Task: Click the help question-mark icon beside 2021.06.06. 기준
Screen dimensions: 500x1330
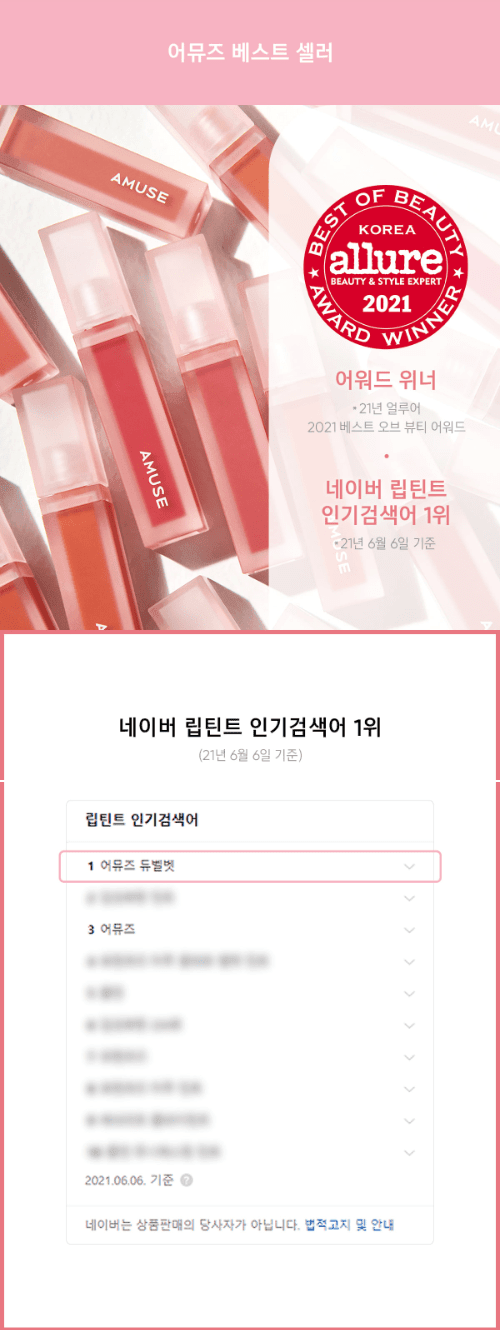Action: [x=187, y=1180]
